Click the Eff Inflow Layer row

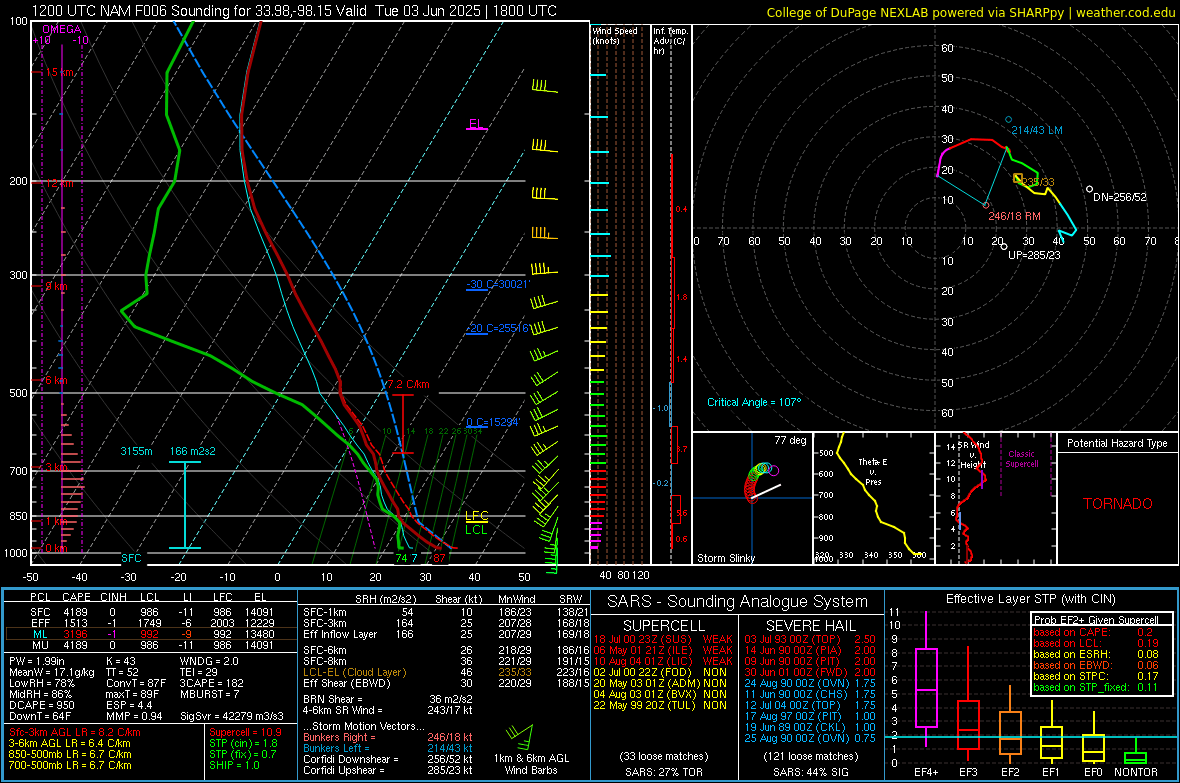pyautogui.click(x=446, y=634)
